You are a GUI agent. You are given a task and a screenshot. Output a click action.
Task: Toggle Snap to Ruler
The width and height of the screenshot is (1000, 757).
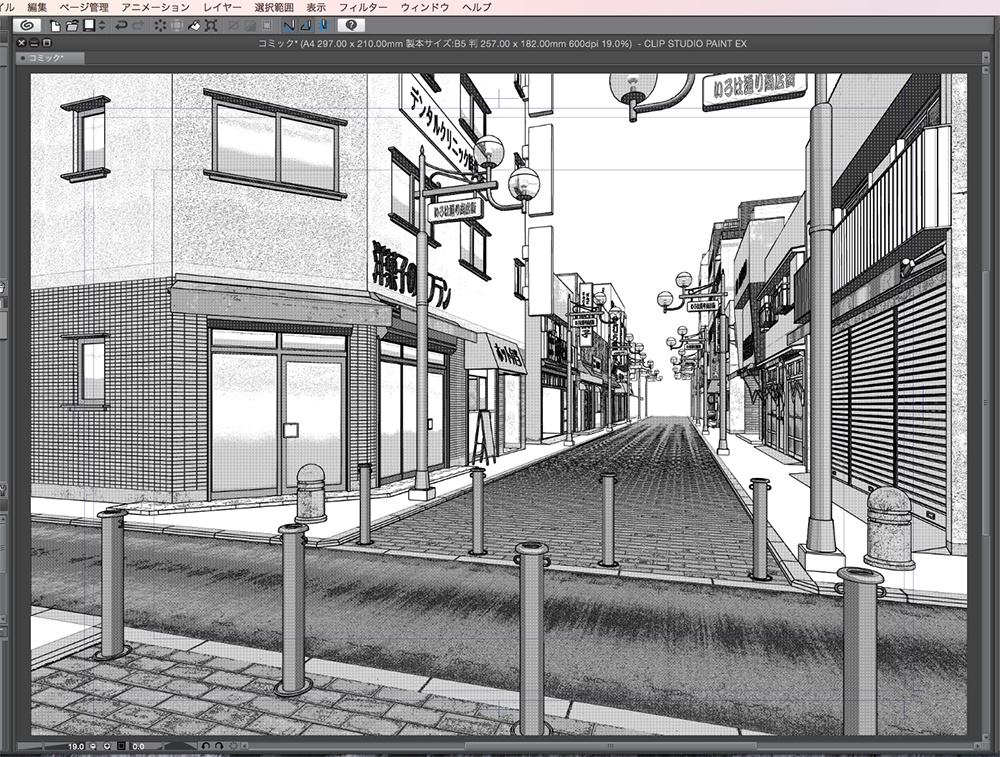tap(288, 28)
